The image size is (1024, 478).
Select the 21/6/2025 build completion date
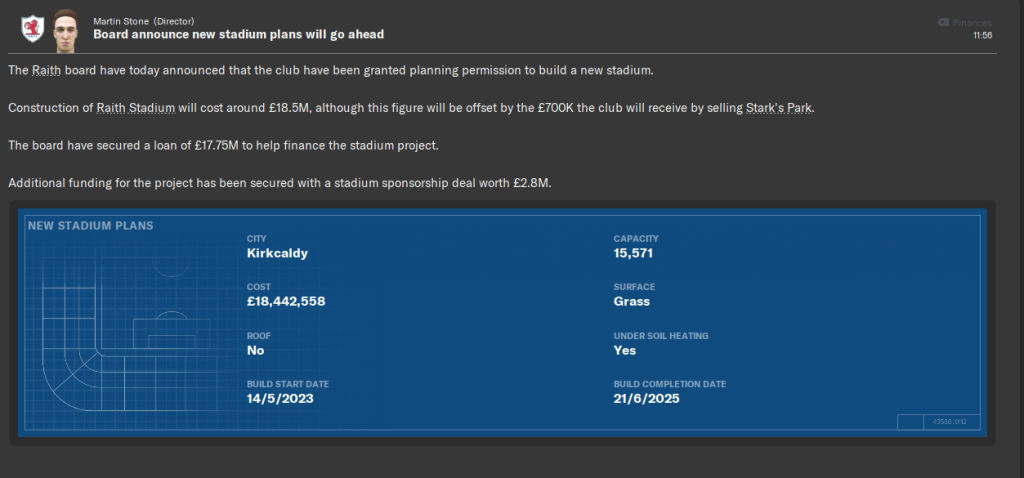pyautogui.click(x=645, y=398)
